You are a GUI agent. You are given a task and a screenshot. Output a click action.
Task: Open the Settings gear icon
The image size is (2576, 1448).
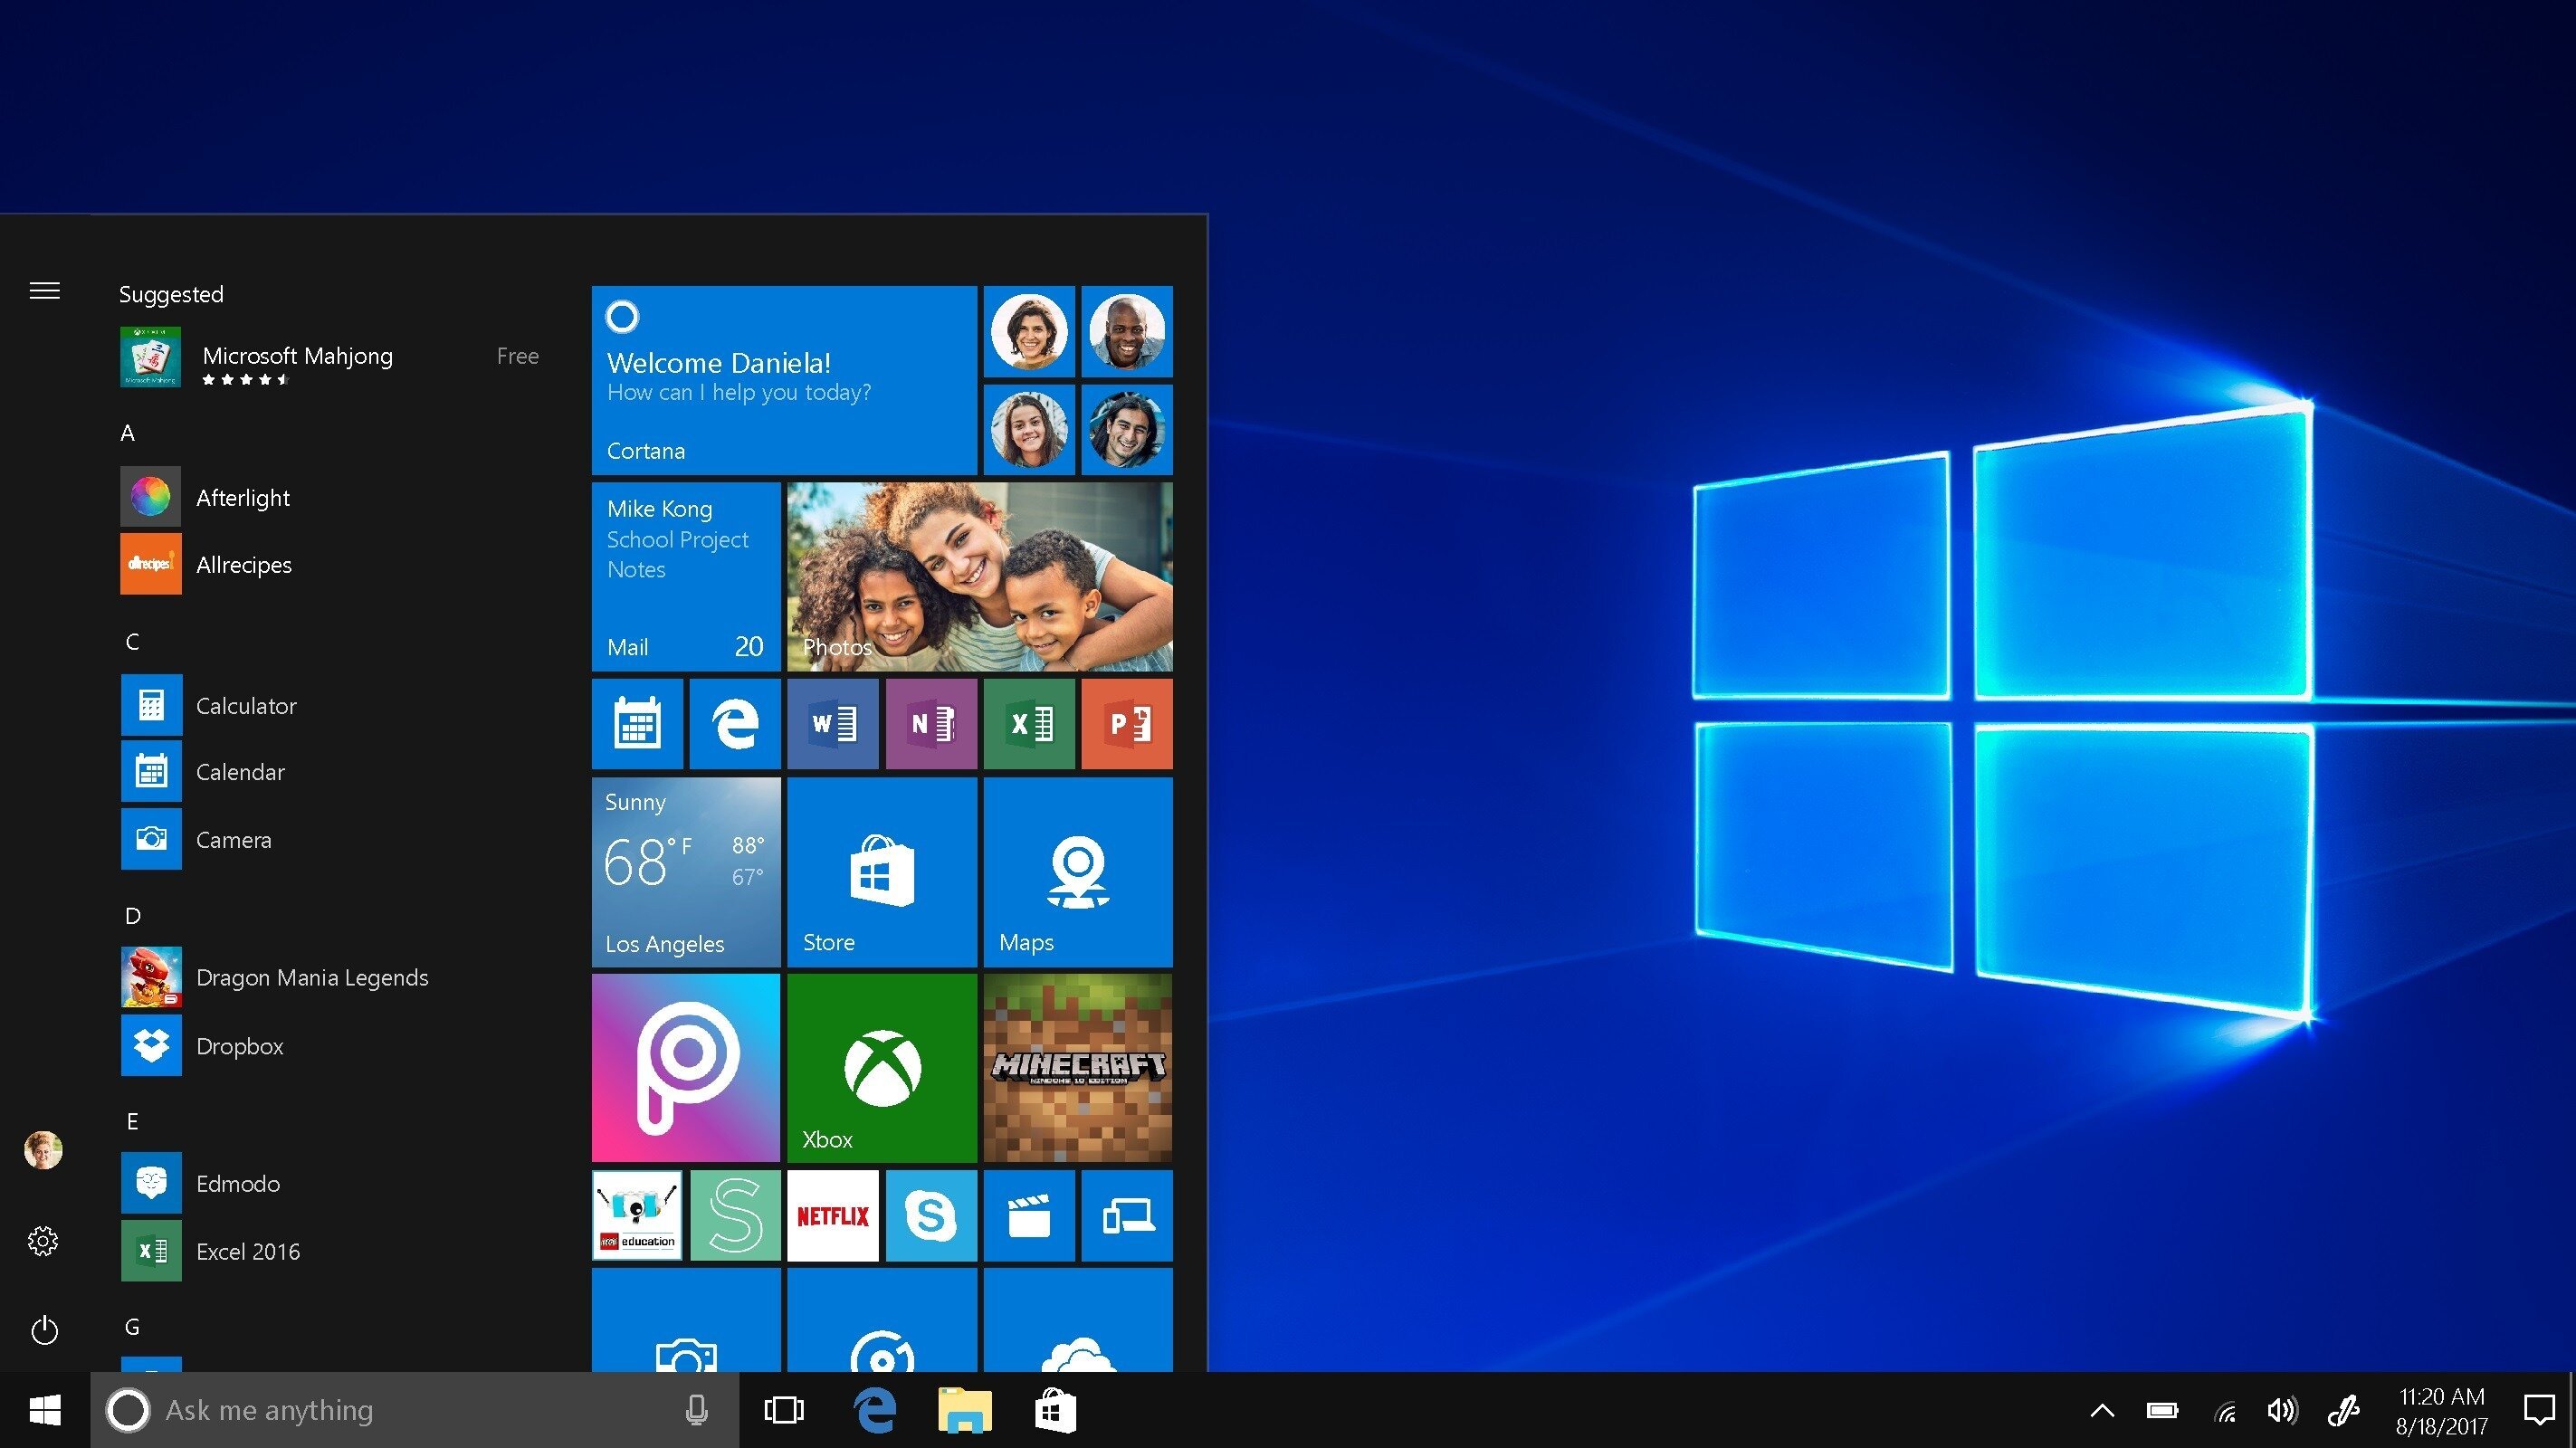point(43,1239)
